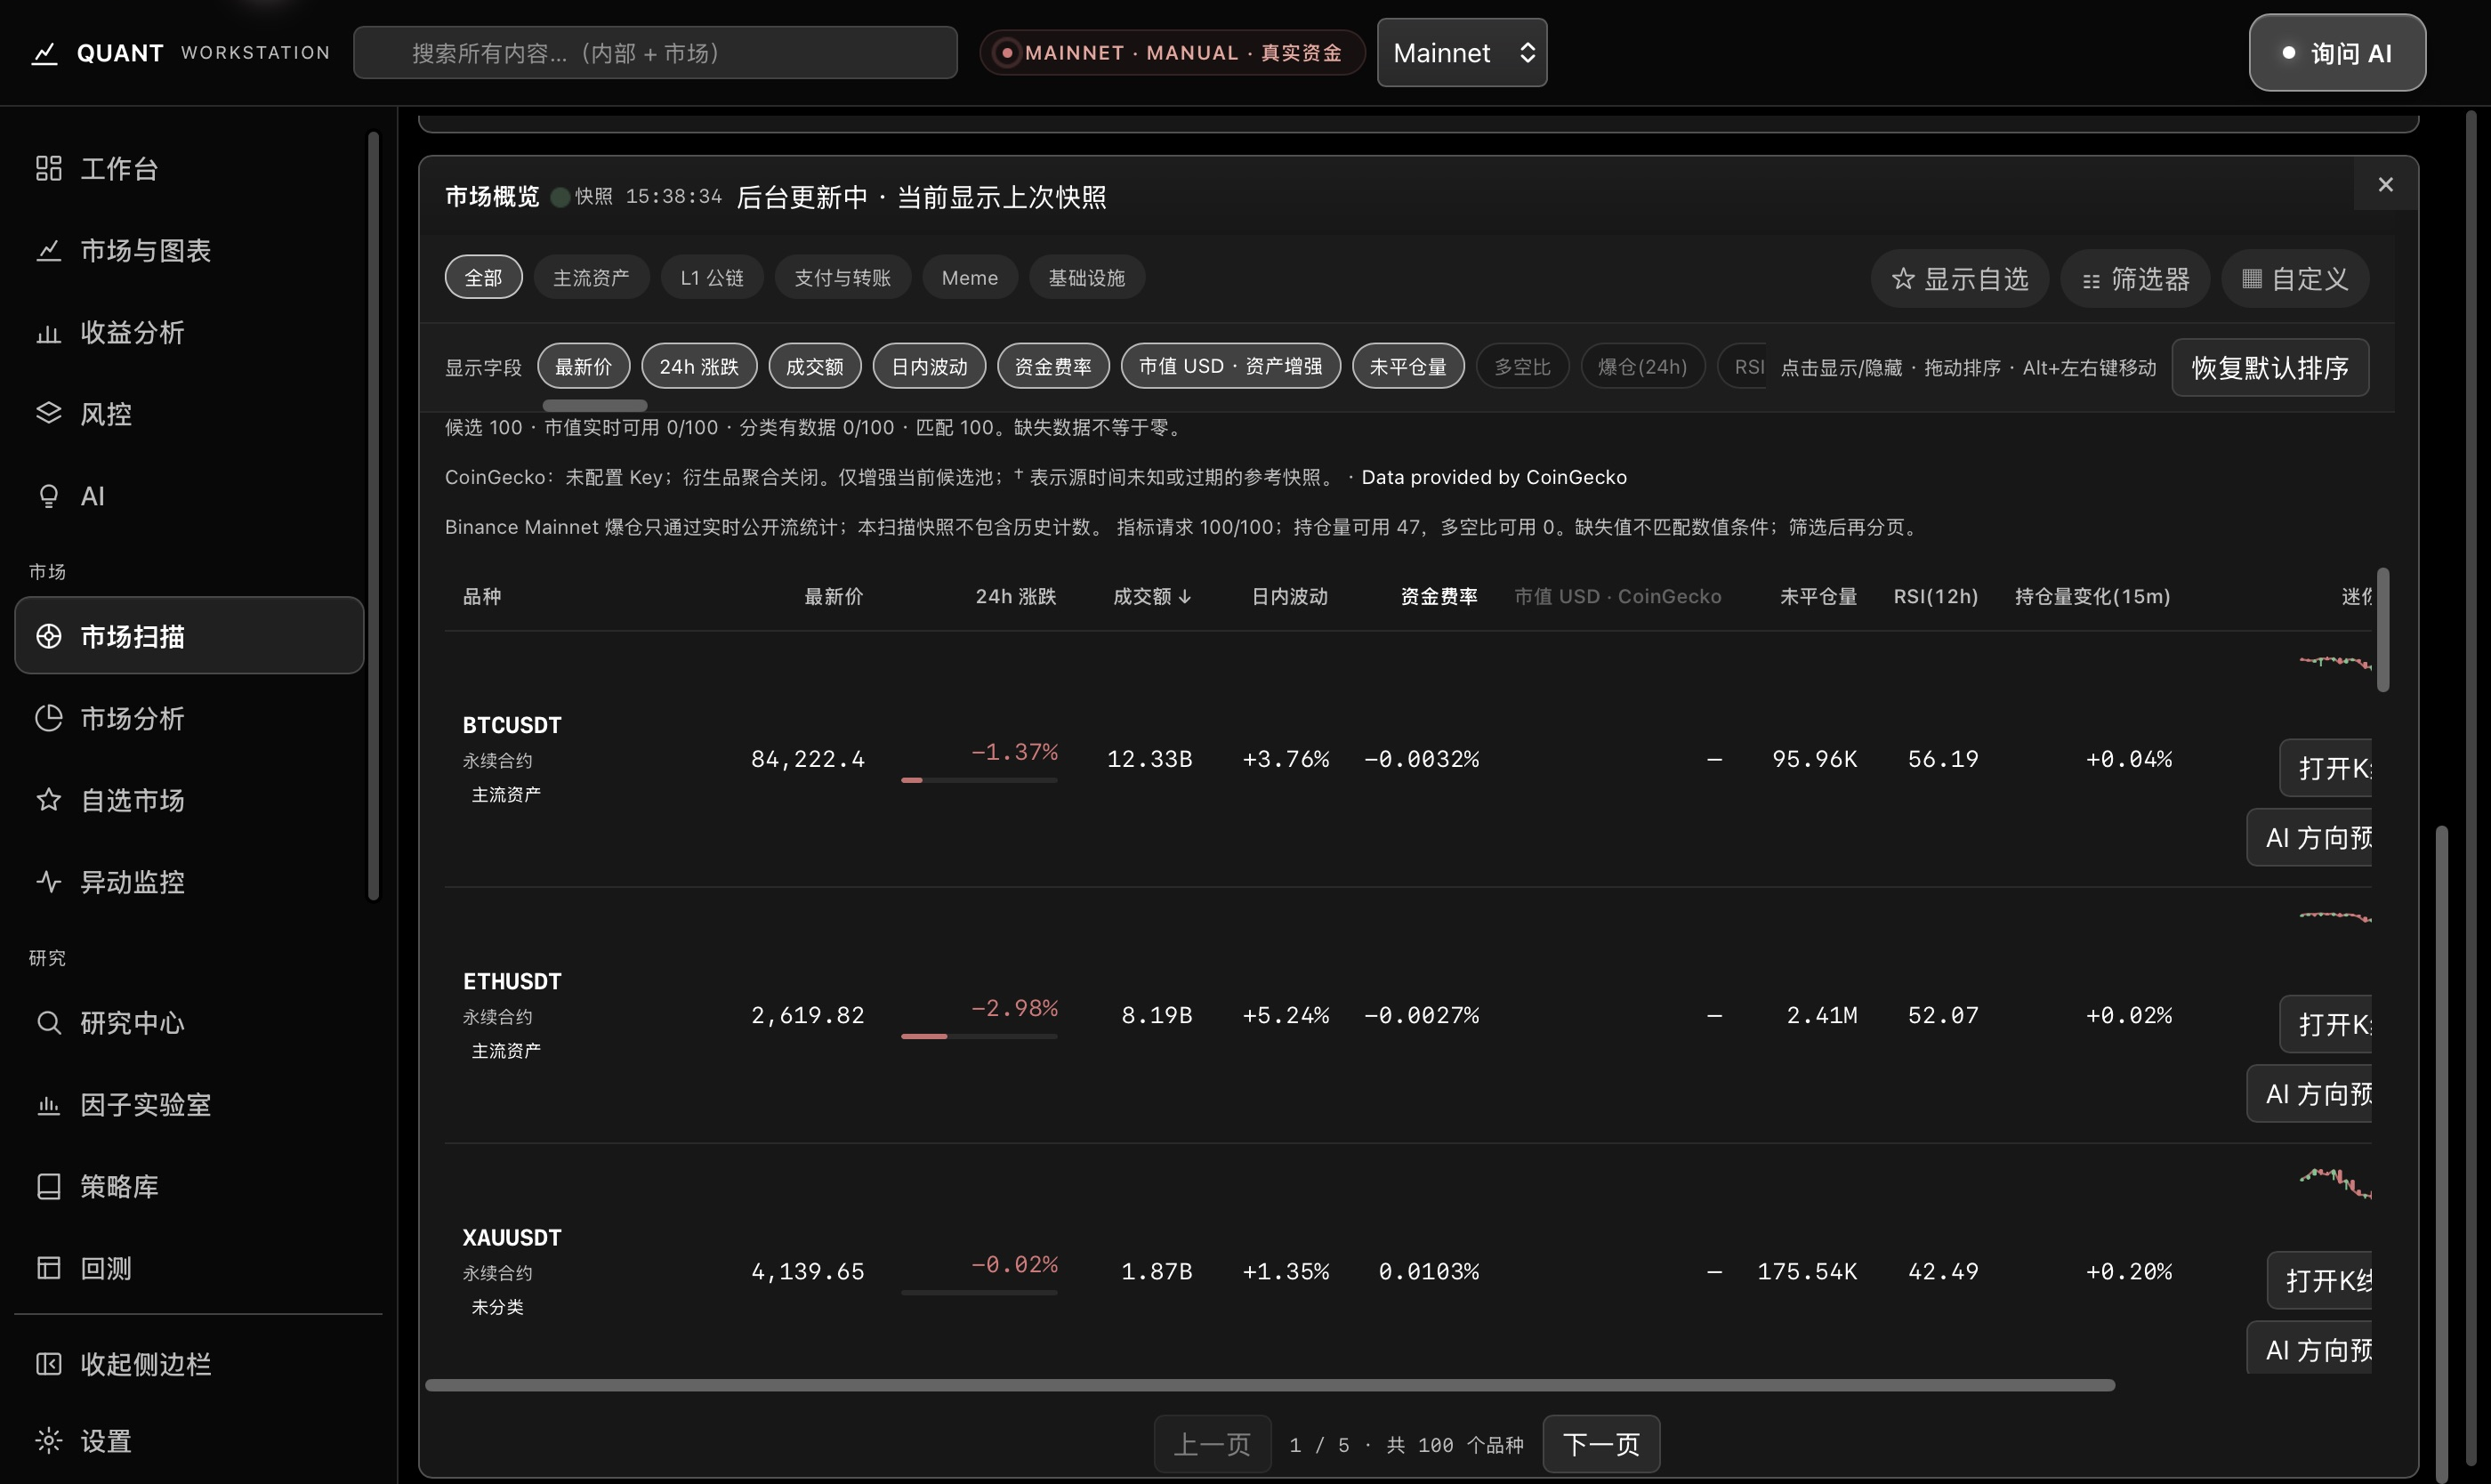Open 市场分析 pie chart icon

coord(48,718)
